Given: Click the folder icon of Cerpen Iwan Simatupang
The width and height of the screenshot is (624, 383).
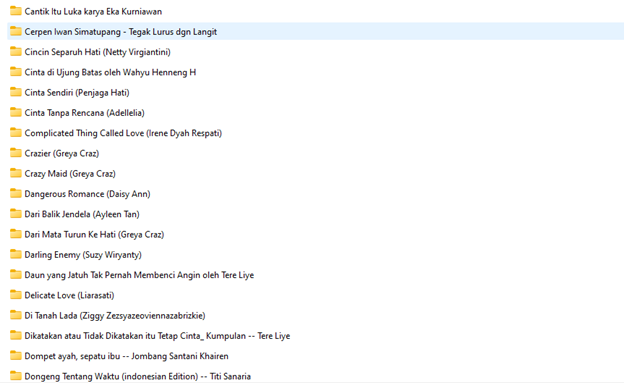Looking at the screenshot, I should click(16, 31).
